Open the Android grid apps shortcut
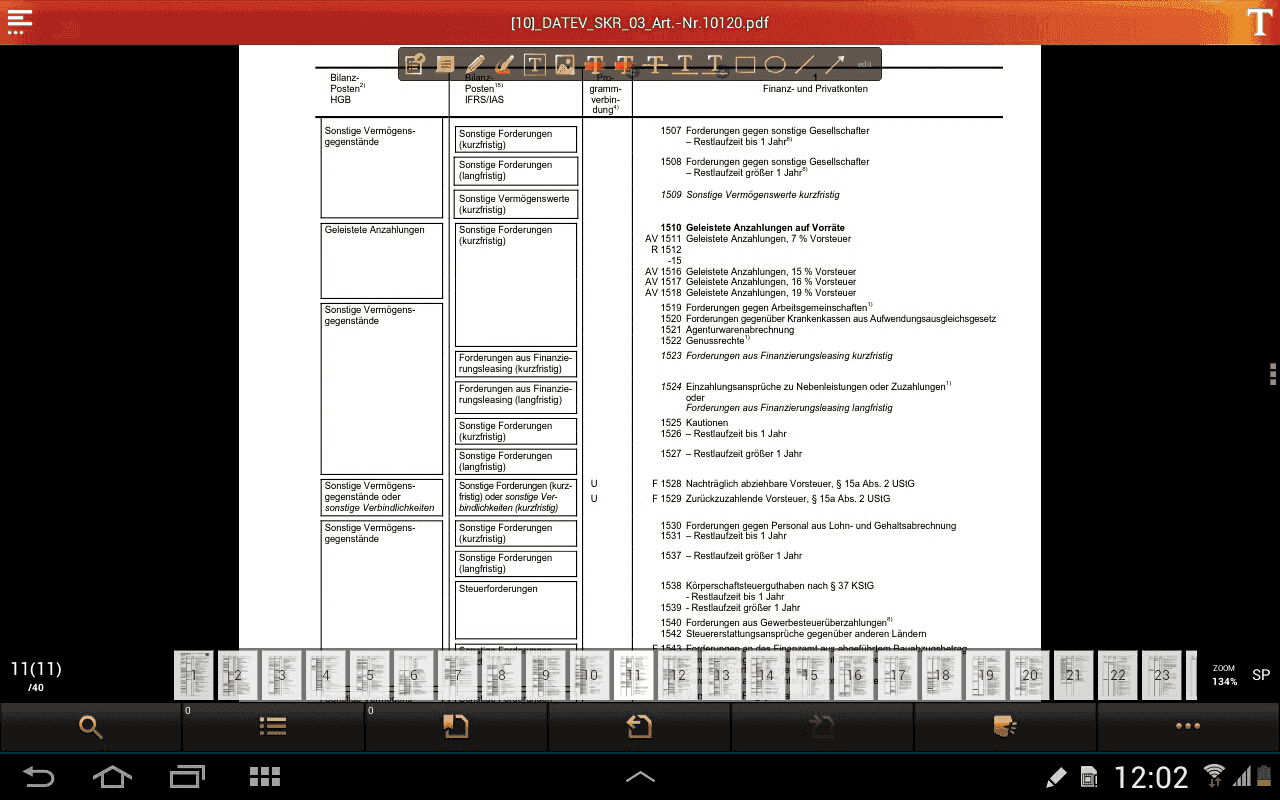 tap(264, 777)
